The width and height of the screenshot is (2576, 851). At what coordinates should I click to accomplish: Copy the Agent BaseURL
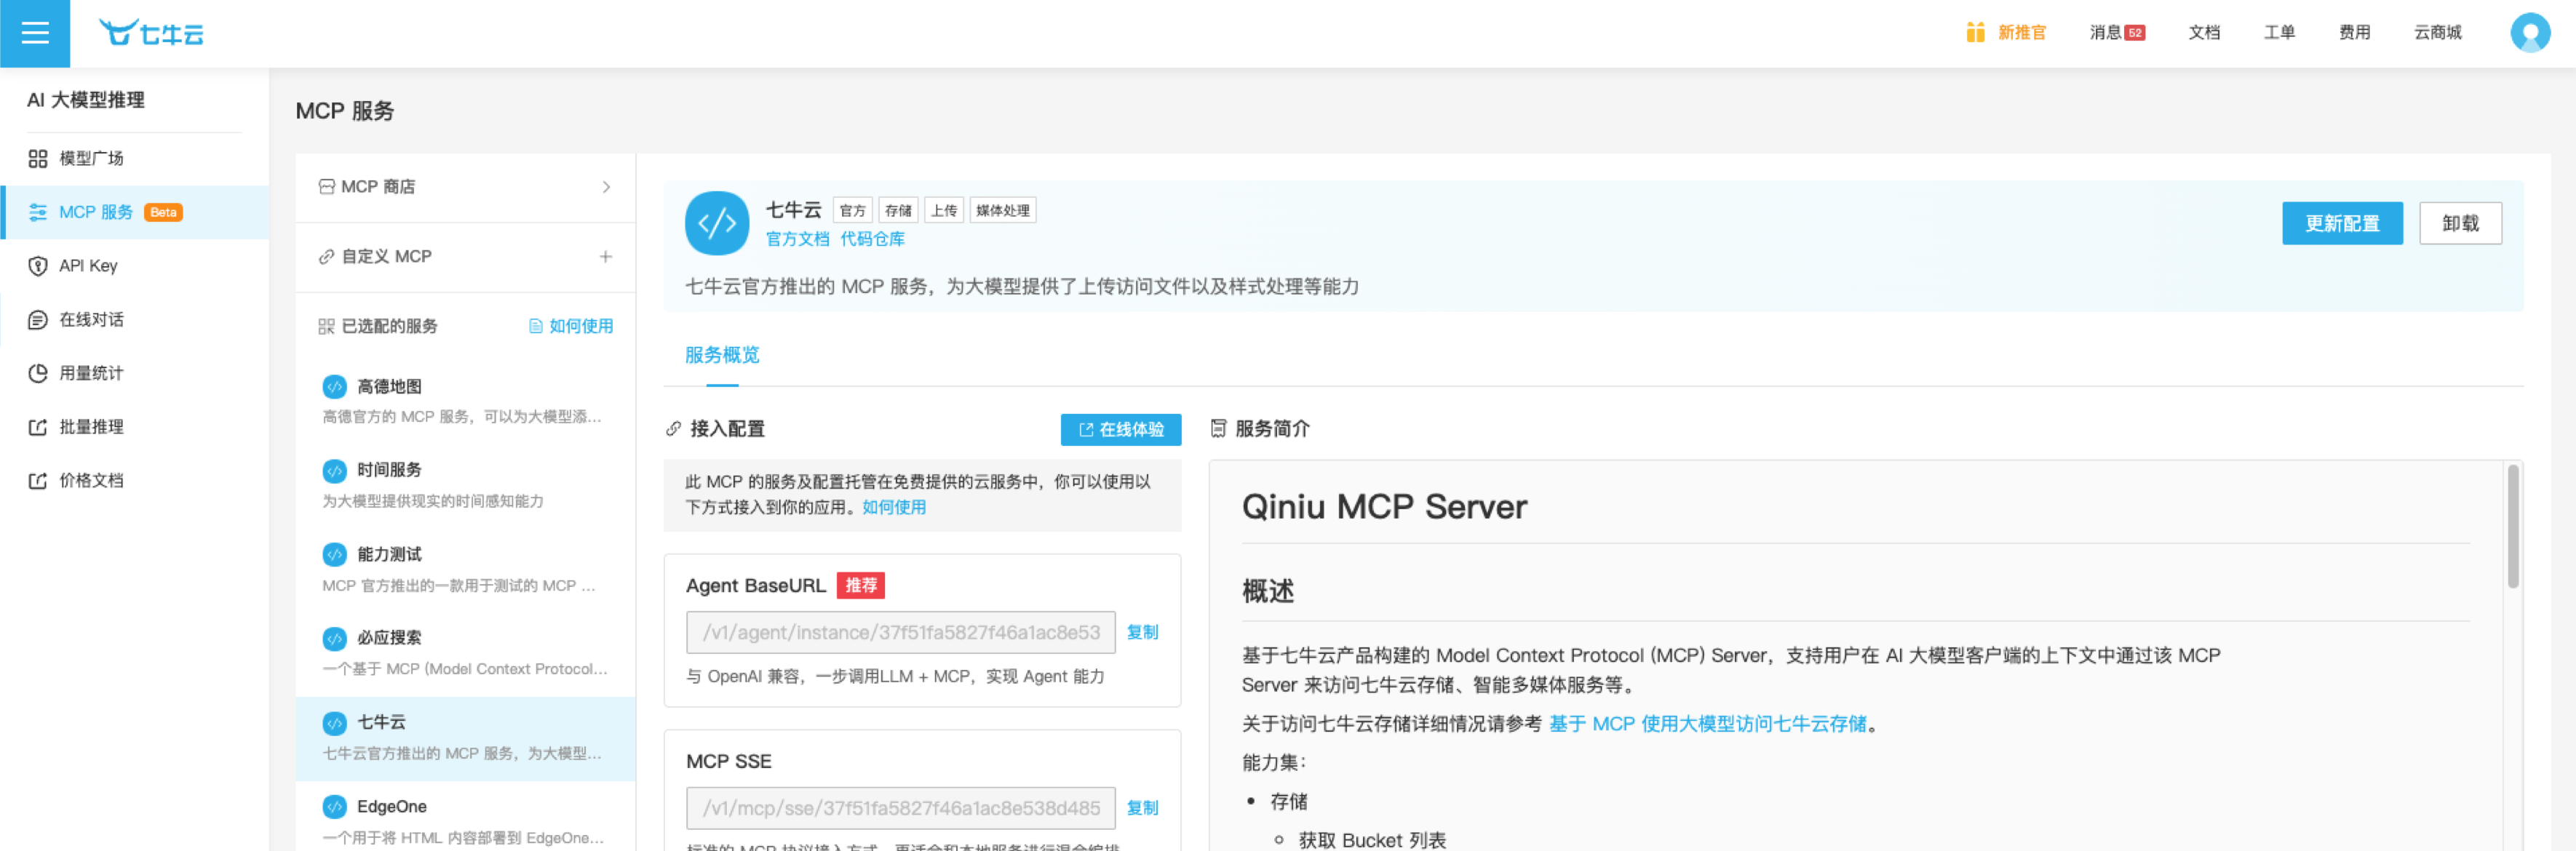click(1142, 632)
